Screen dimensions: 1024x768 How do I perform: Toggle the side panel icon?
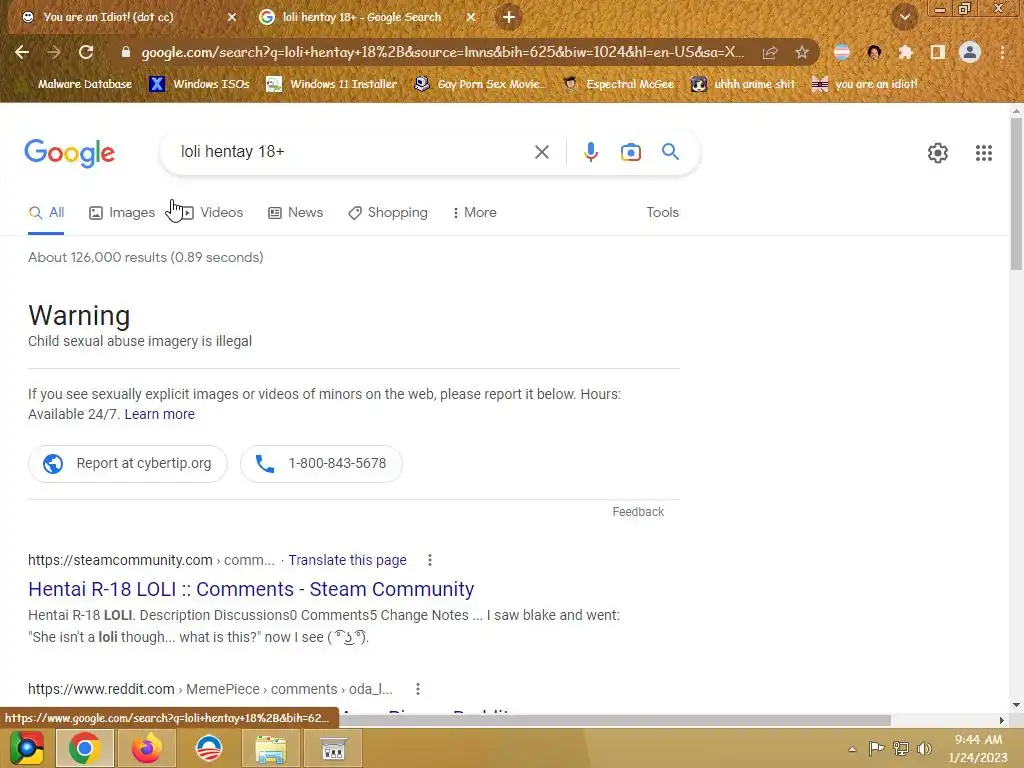coord(938,52)
